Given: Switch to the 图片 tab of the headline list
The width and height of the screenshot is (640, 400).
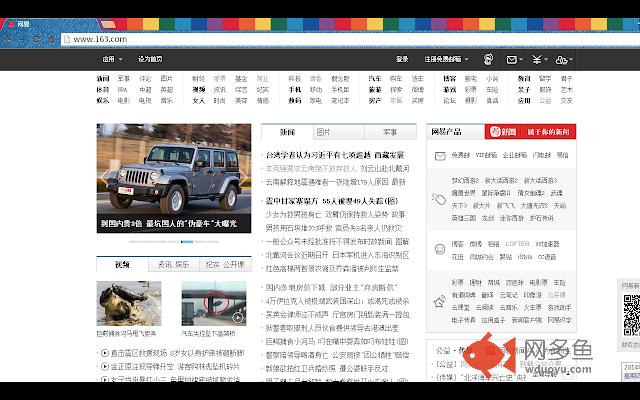Looking at the screenshot, I should coord(339,132).
